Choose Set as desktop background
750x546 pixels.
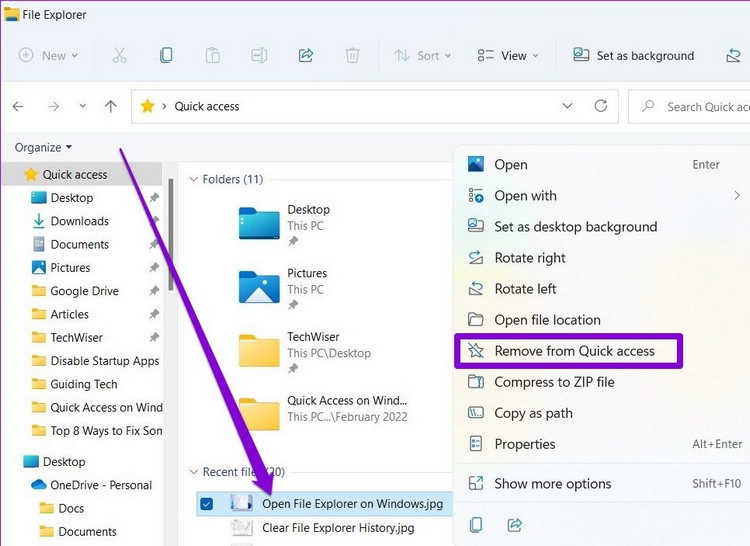(602, 227)
